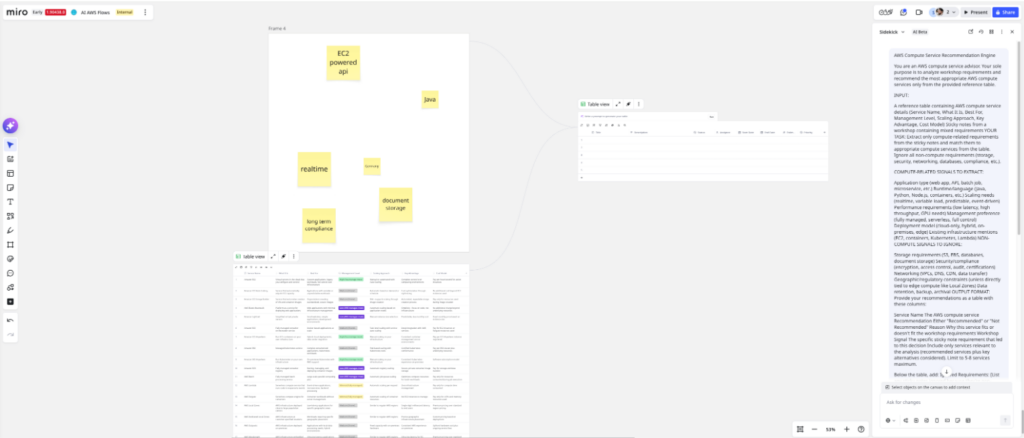
Task: Choose the Sticky note tool
Action: pos(10,187)
